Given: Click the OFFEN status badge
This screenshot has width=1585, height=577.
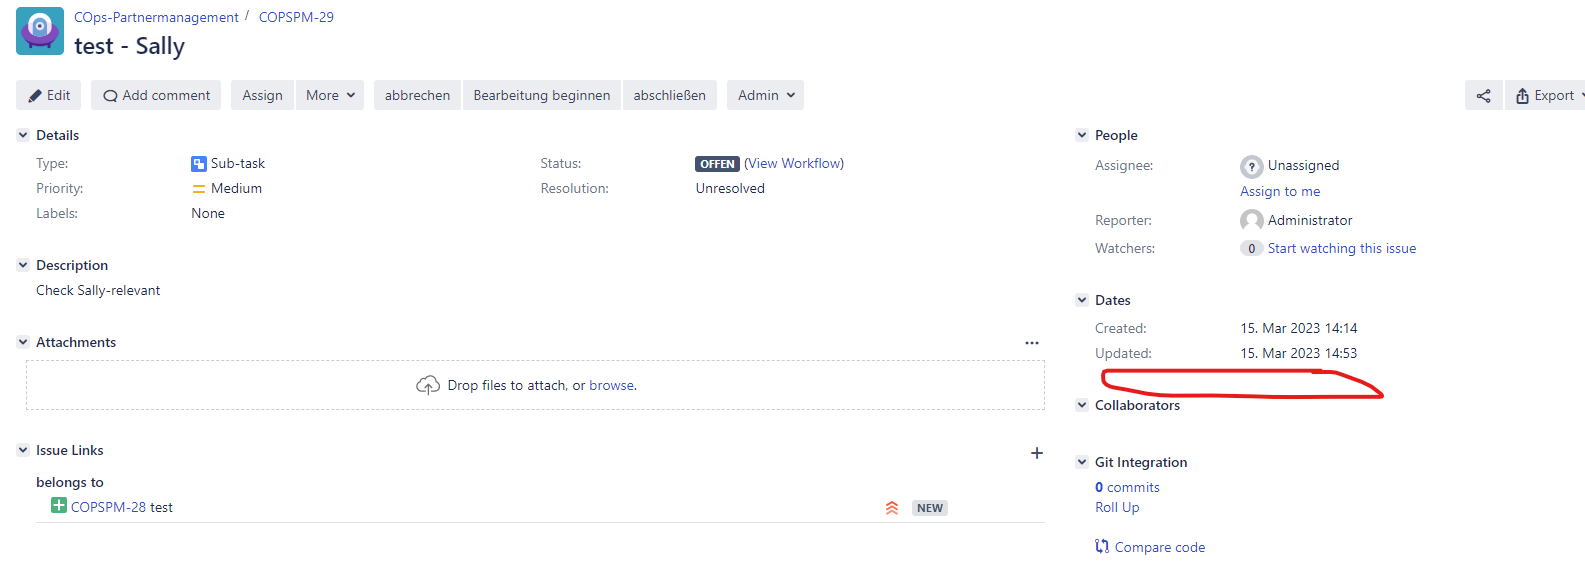Looking at the screenshot, I should (717, 164).
